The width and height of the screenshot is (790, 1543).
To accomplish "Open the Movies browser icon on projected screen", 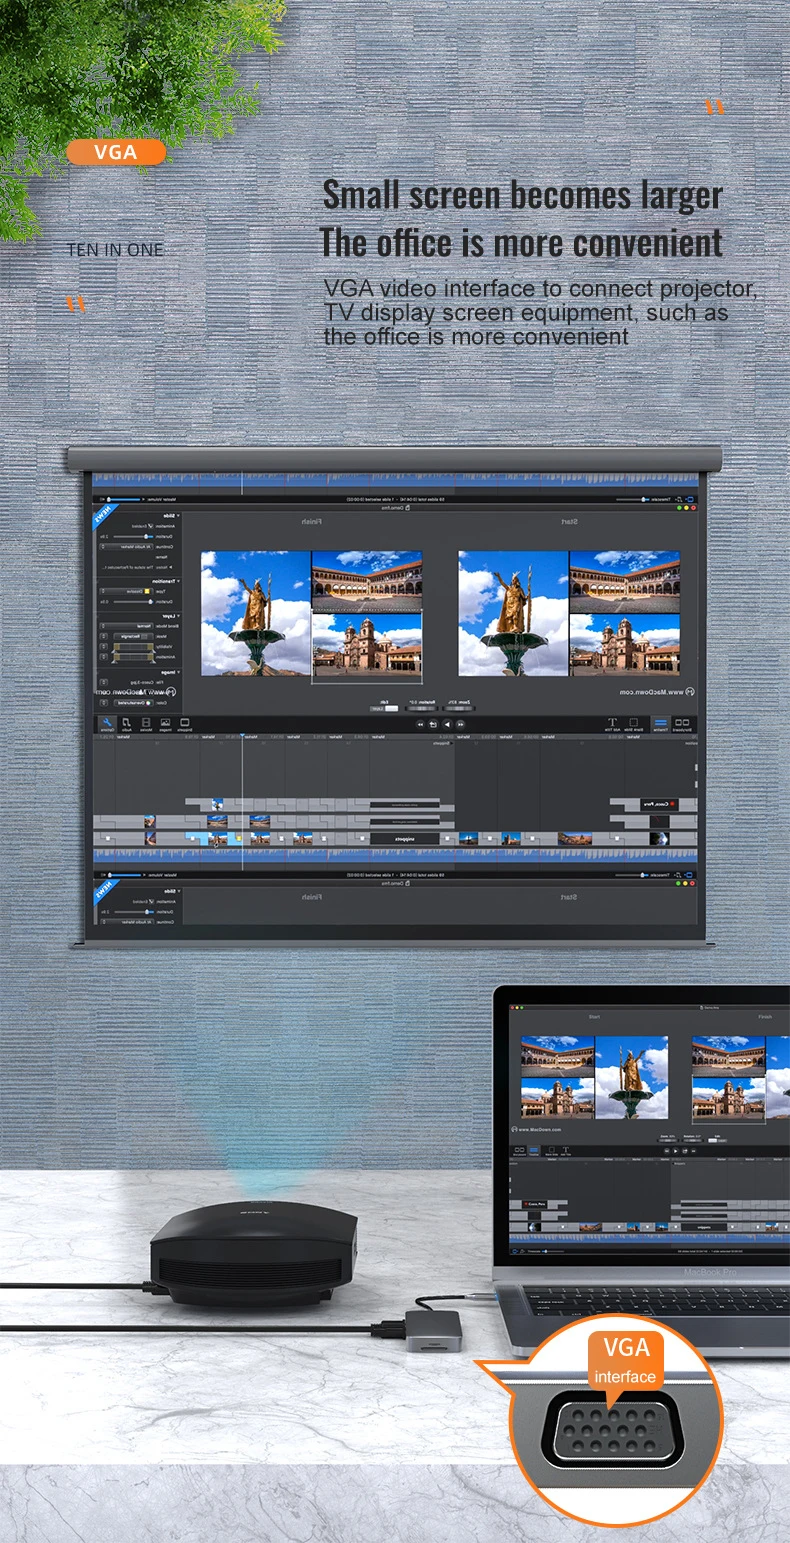I will (146, 724).
